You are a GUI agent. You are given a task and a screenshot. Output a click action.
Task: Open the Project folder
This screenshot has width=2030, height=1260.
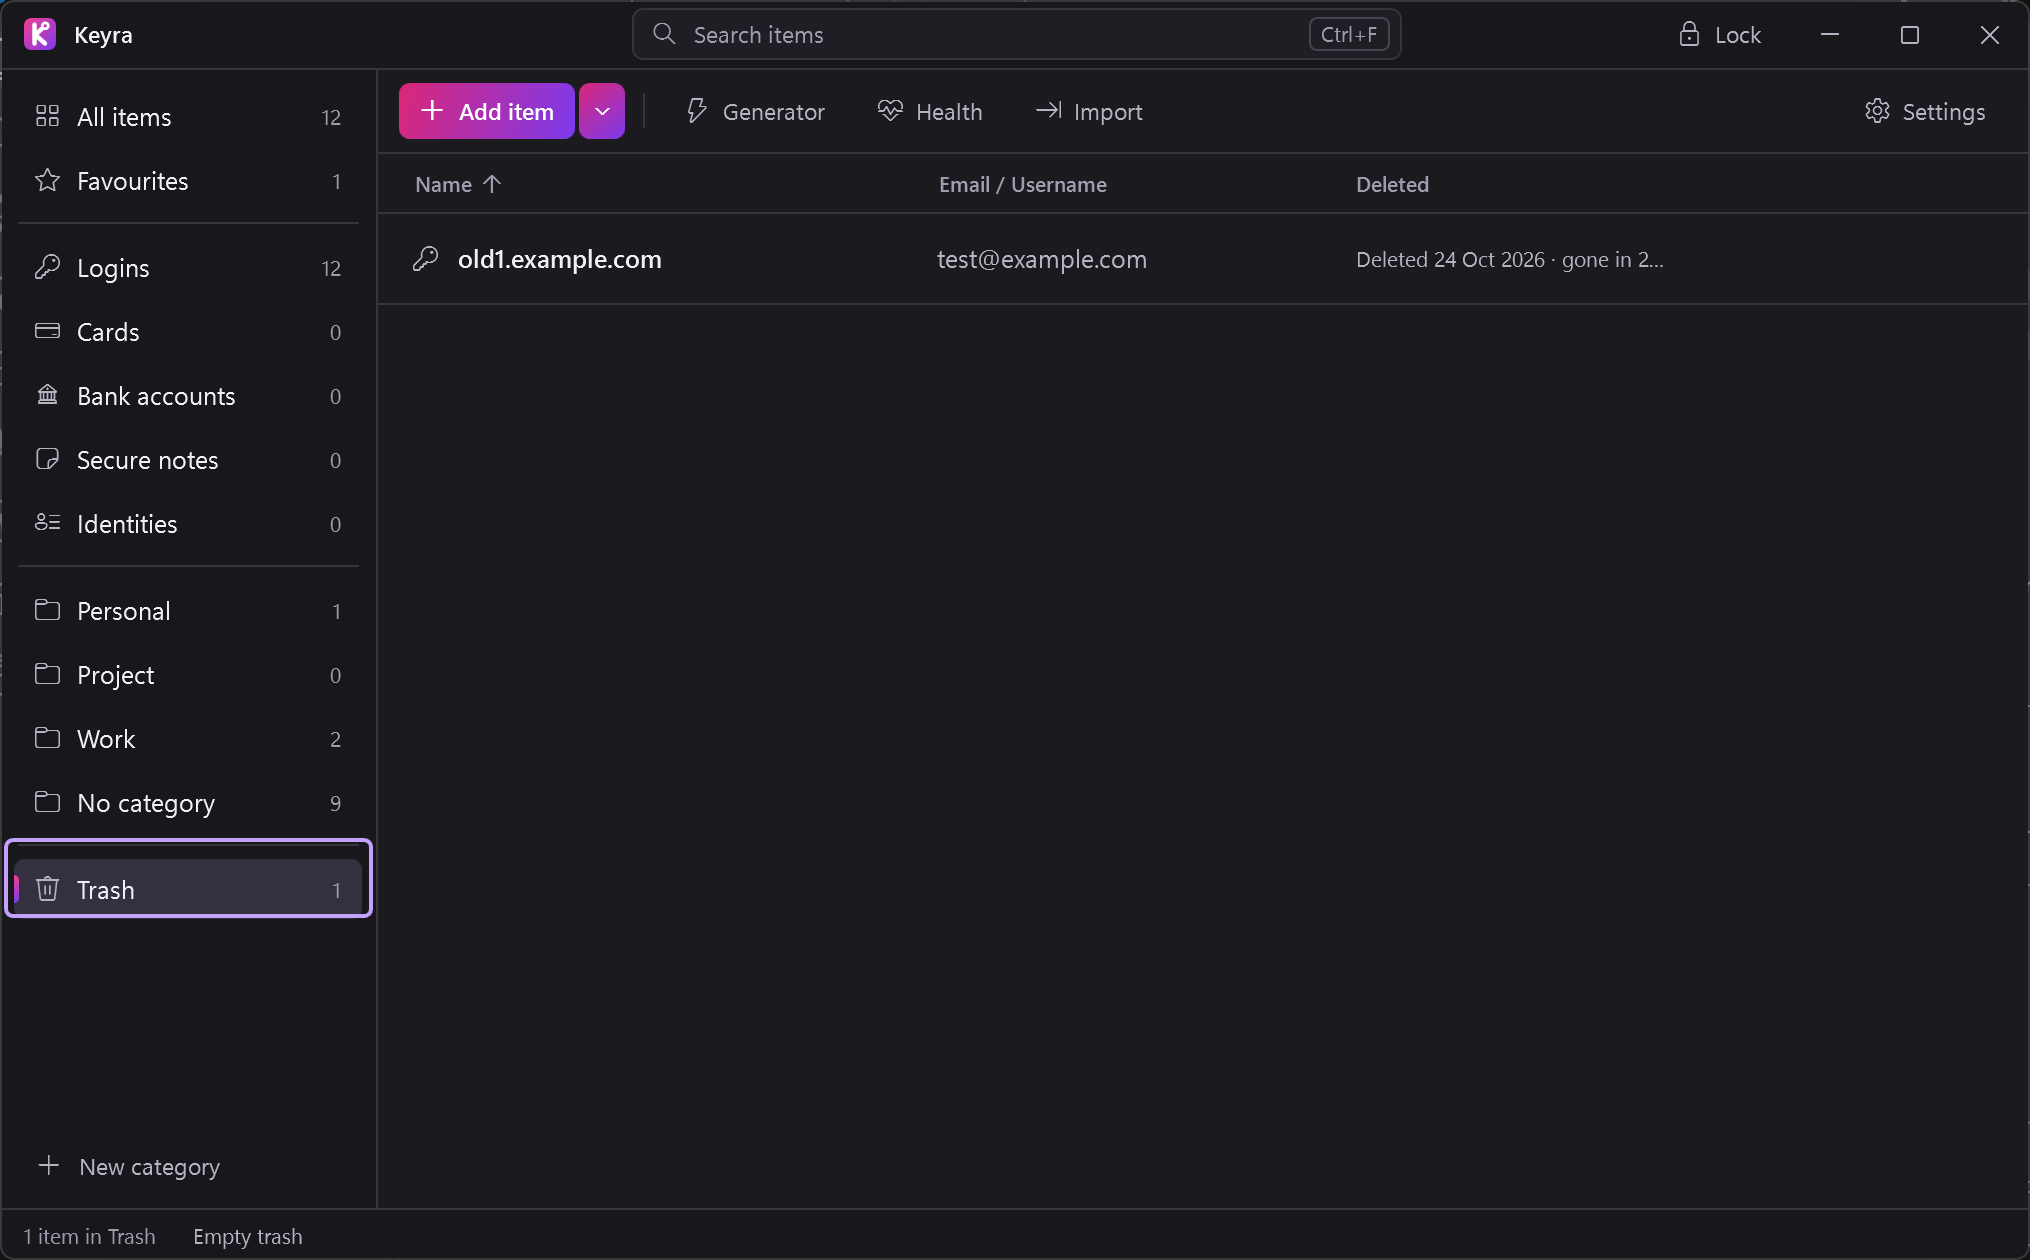tap(188, 675)
